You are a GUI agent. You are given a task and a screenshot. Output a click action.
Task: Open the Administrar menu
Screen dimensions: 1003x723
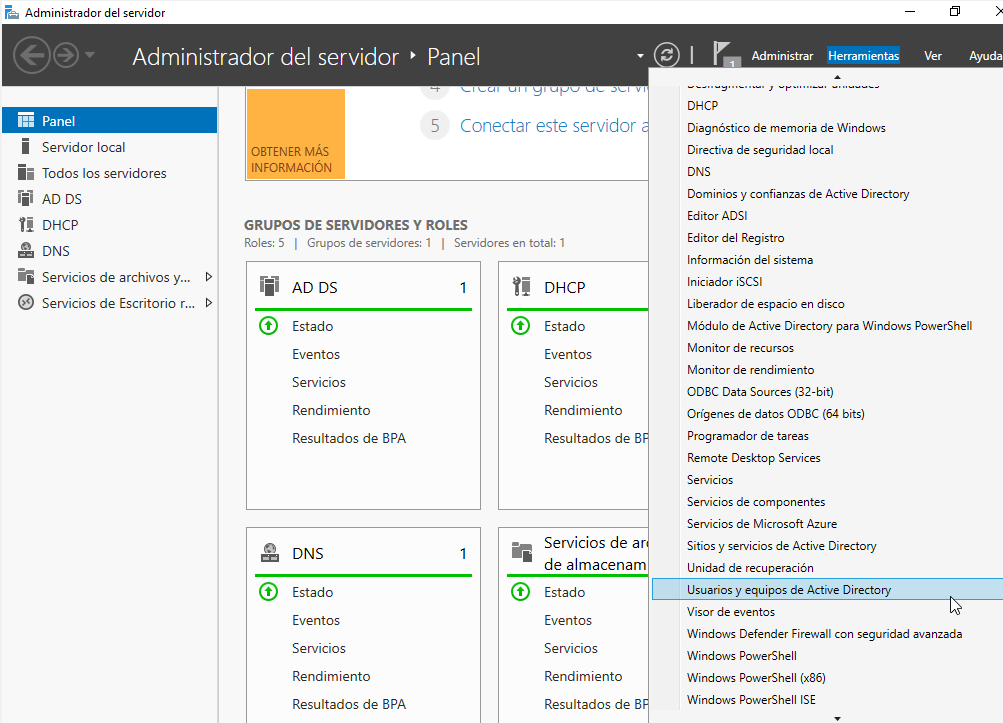(x=782, y=56)
